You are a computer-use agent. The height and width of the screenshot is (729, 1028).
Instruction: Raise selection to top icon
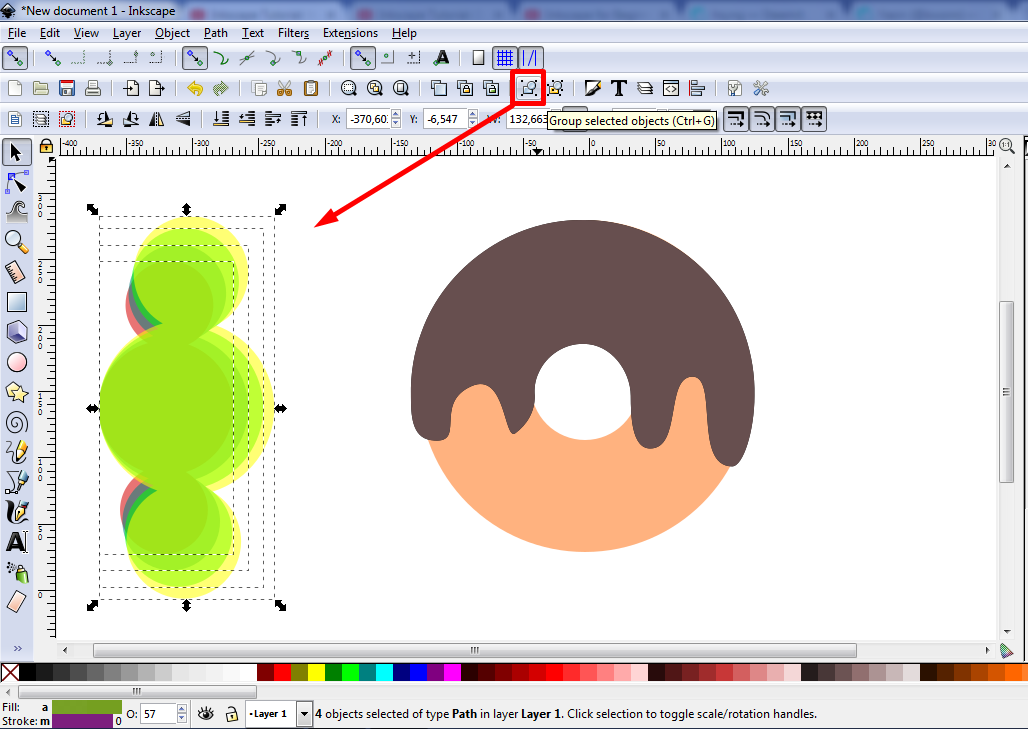[299, 119]
